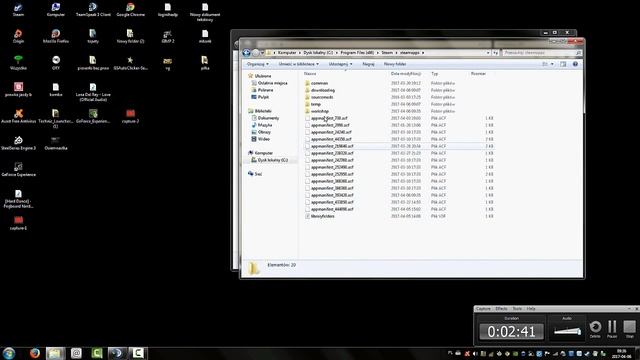Launch Google Chrome desktop shortcut
The width and height of the screenshot is (640, 360).
131,10
